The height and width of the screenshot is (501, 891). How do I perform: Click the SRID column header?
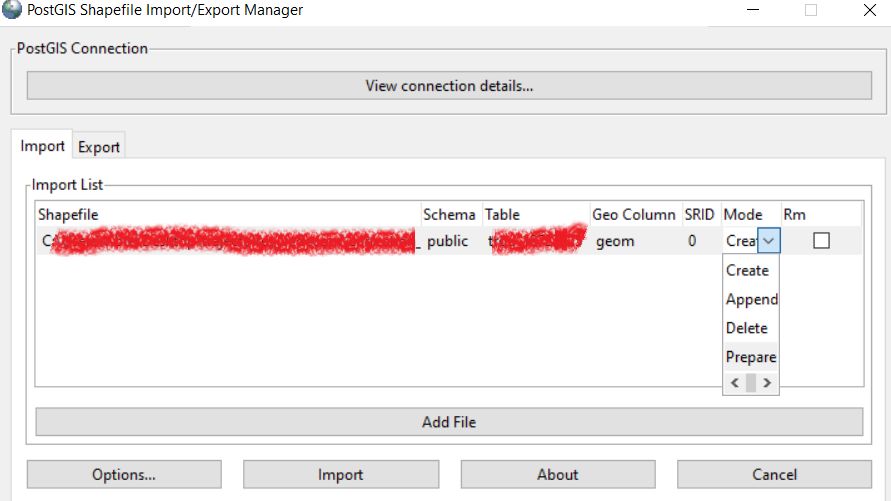(x=700, y=215)
